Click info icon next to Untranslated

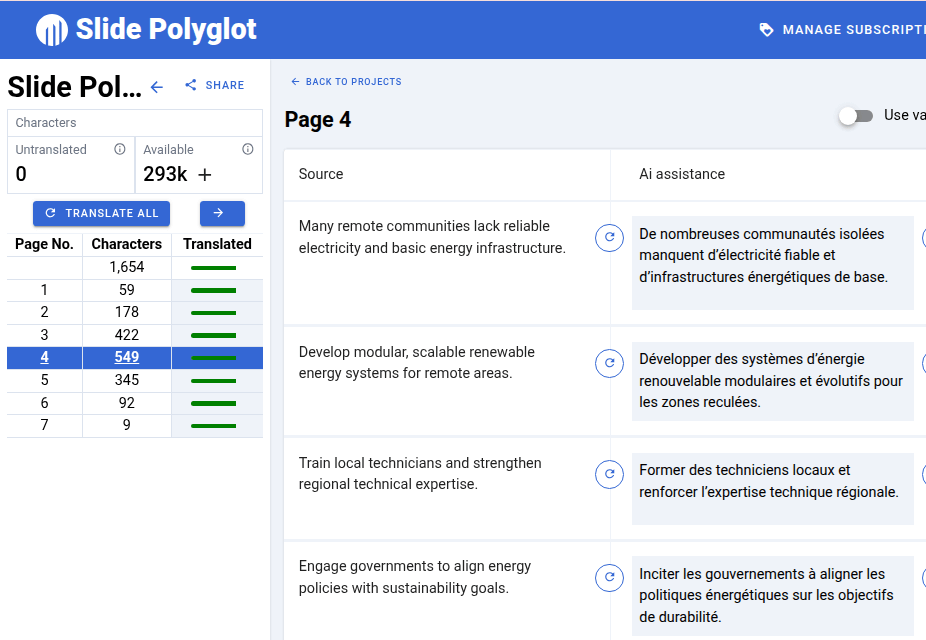point(120,150)
